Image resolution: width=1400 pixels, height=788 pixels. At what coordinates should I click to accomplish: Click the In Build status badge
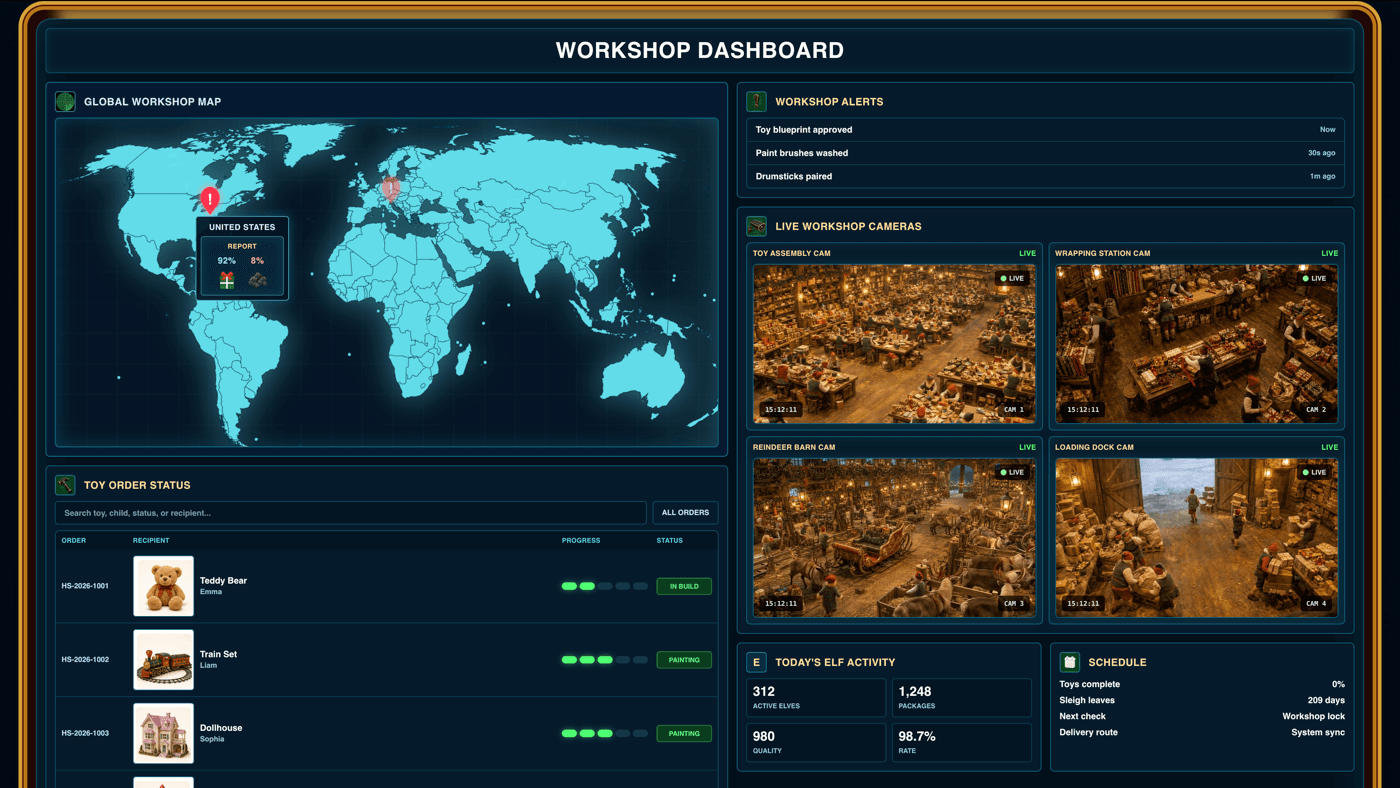tap(684, 586)
